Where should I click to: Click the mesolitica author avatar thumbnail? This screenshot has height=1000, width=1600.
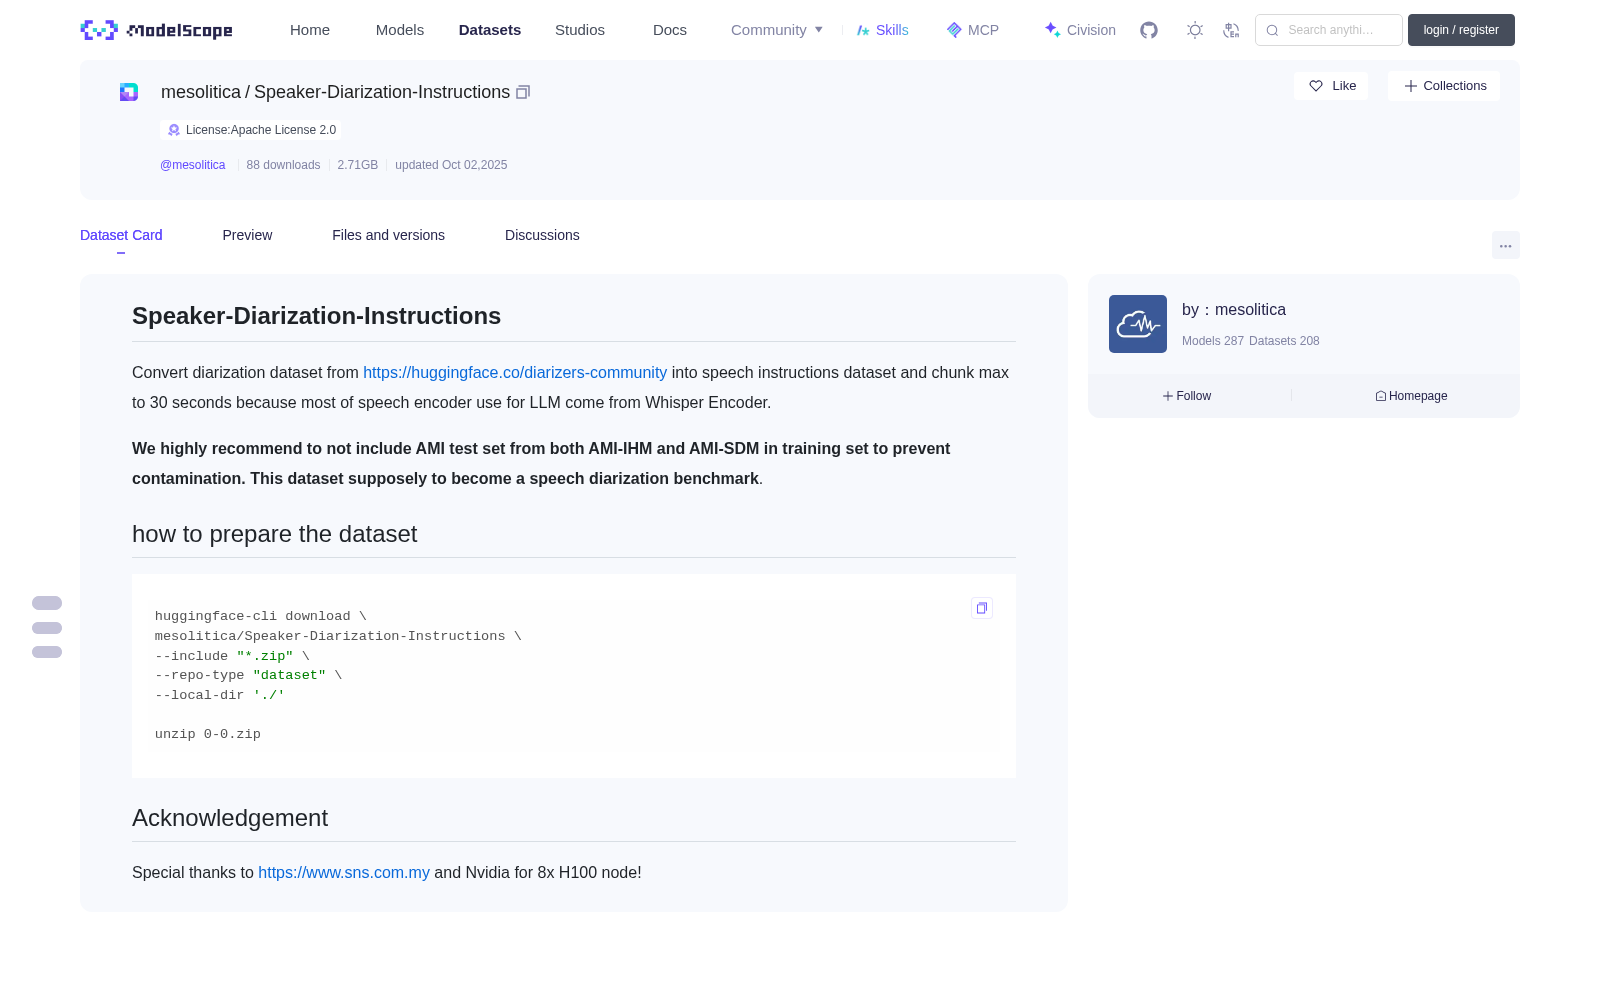click(1138, 324)
